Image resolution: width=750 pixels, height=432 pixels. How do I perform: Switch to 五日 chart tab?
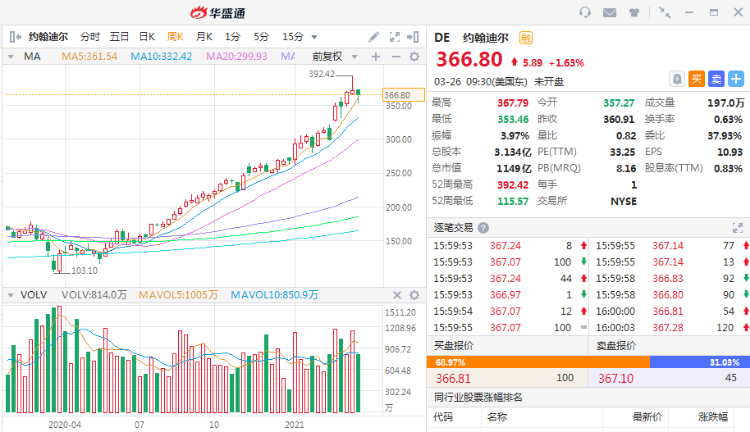(119, 37)
